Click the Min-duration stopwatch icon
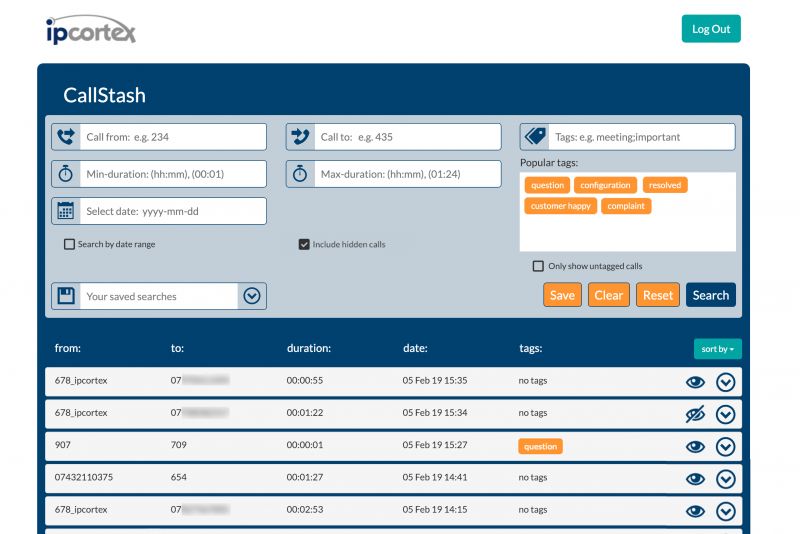The height and width of the screenshot is (534, 800). click(66, 174)
